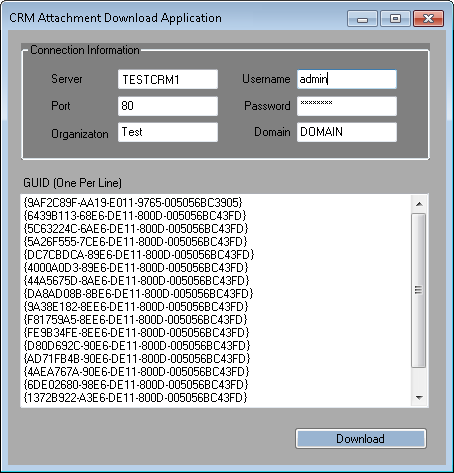The width and height of the screenshot is (454, 473).
Task: Click the GUID list scroll up arrow
Action: coord(419,204)
